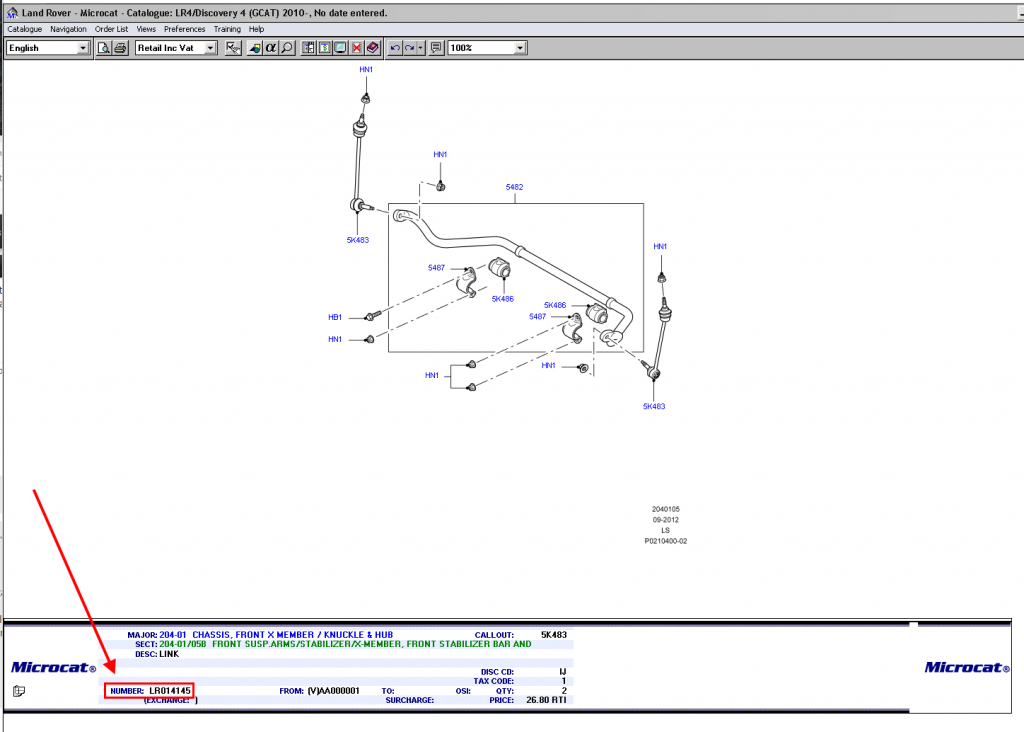The width and height of the screenshot is (1024, 732).
Task: Open the Navigation menu
Action: tap(68, 29)
